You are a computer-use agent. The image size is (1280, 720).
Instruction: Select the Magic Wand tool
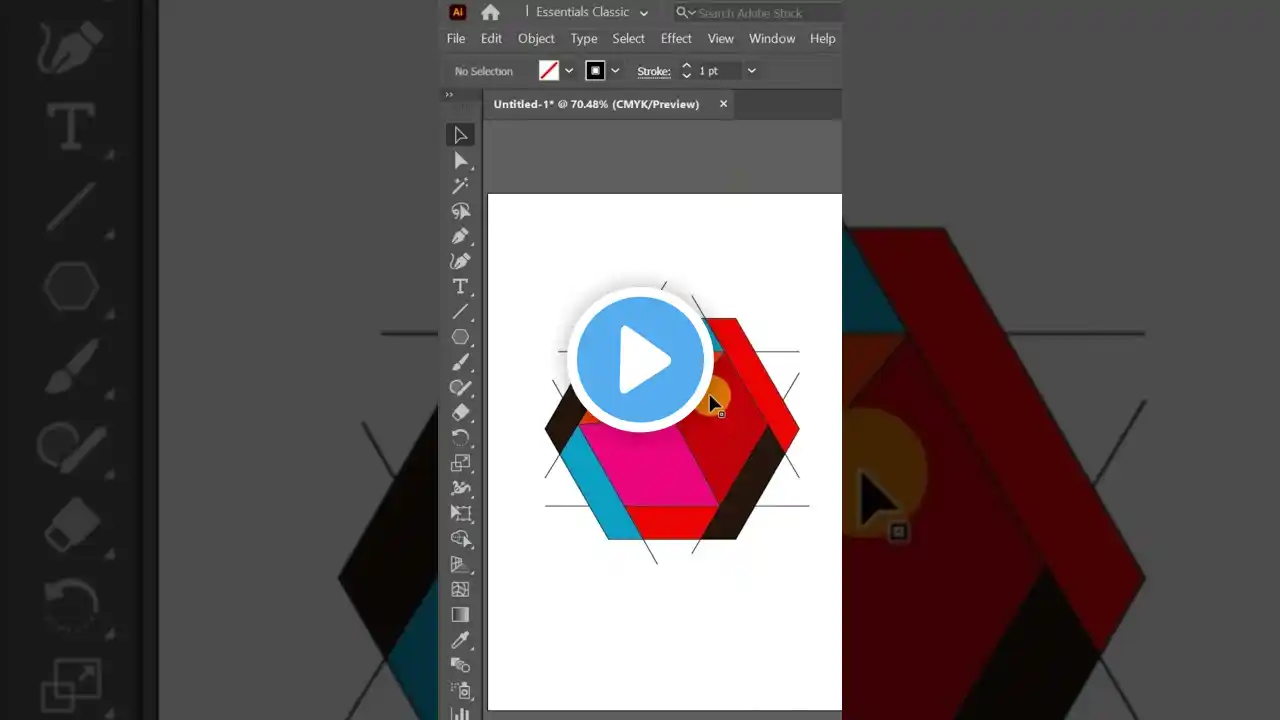[460, 186]
